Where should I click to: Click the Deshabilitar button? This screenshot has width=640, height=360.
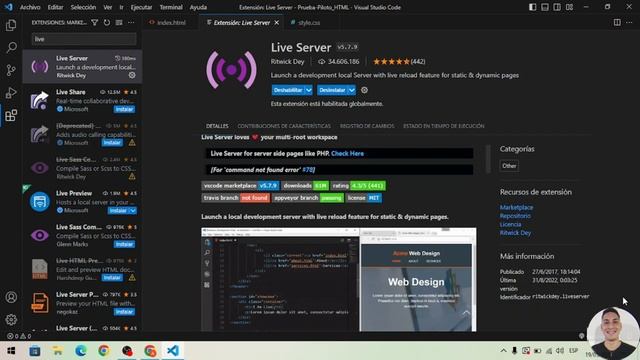click(x=288, y=90)
